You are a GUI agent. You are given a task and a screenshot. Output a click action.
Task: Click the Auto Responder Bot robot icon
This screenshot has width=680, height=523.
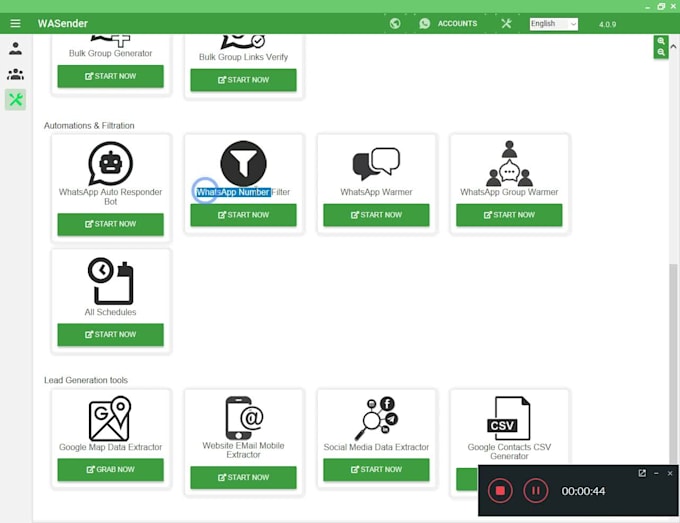pyautogui.click(x=111, y=163)
